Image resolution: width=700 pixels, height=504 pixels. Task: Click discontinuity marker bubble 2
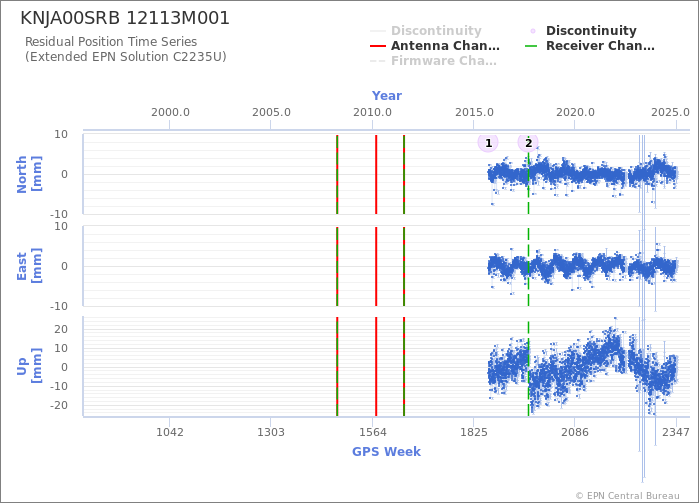coord(528,143)
